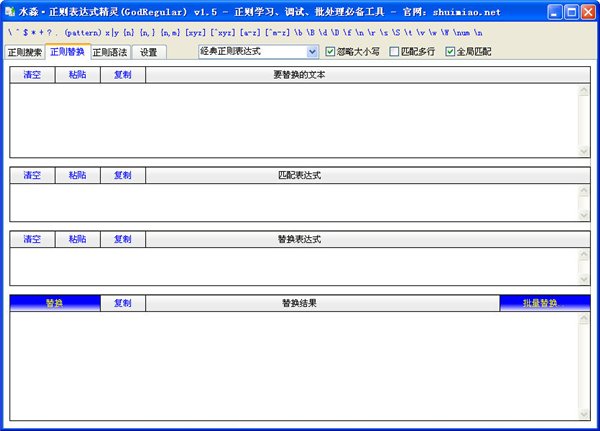
Task: Insert the \f form feed token
Action: tap(347, 33)
